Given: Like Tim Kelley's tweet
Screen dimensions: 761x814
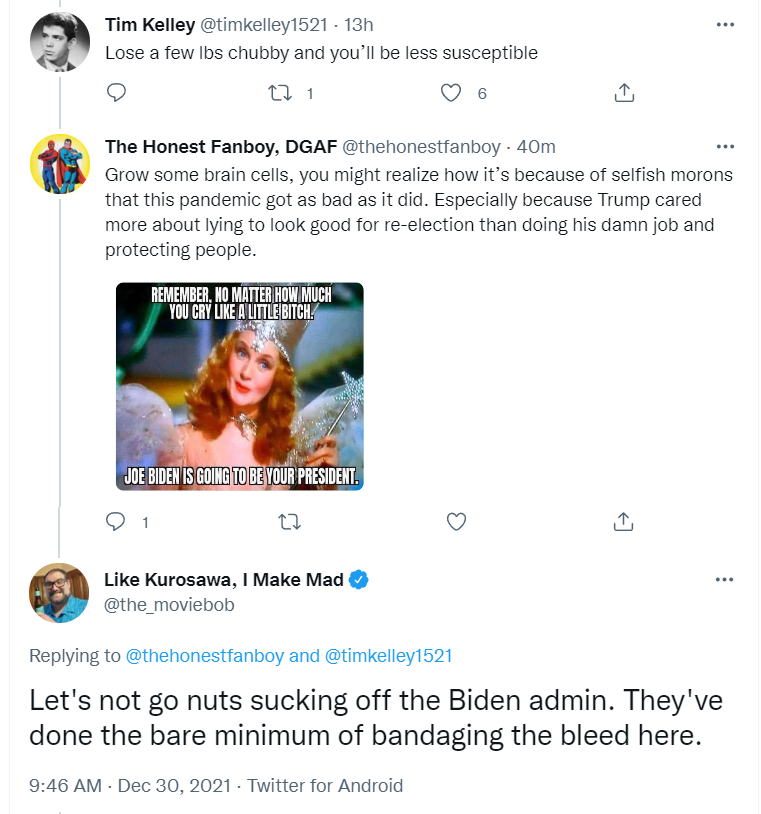Looking at the screenshot, I should [451, 93].
